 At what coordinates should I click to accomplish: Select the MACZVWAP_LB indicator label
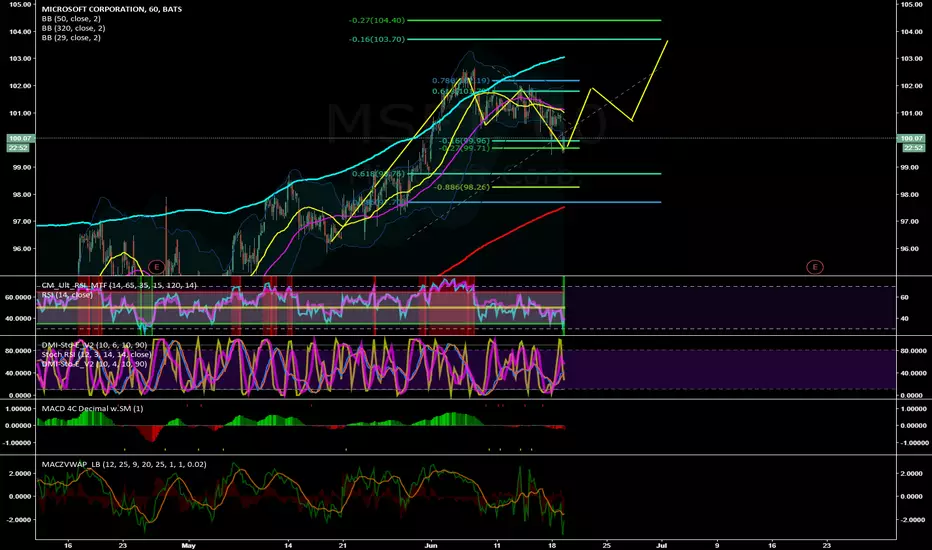[x=124, y=464]
